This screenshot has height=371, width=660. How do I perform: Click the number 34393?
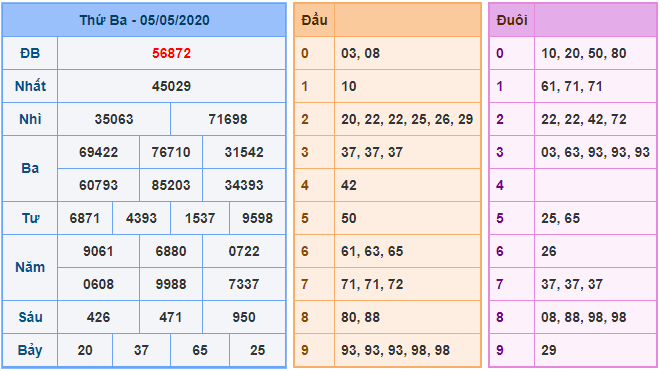(244, 185)
